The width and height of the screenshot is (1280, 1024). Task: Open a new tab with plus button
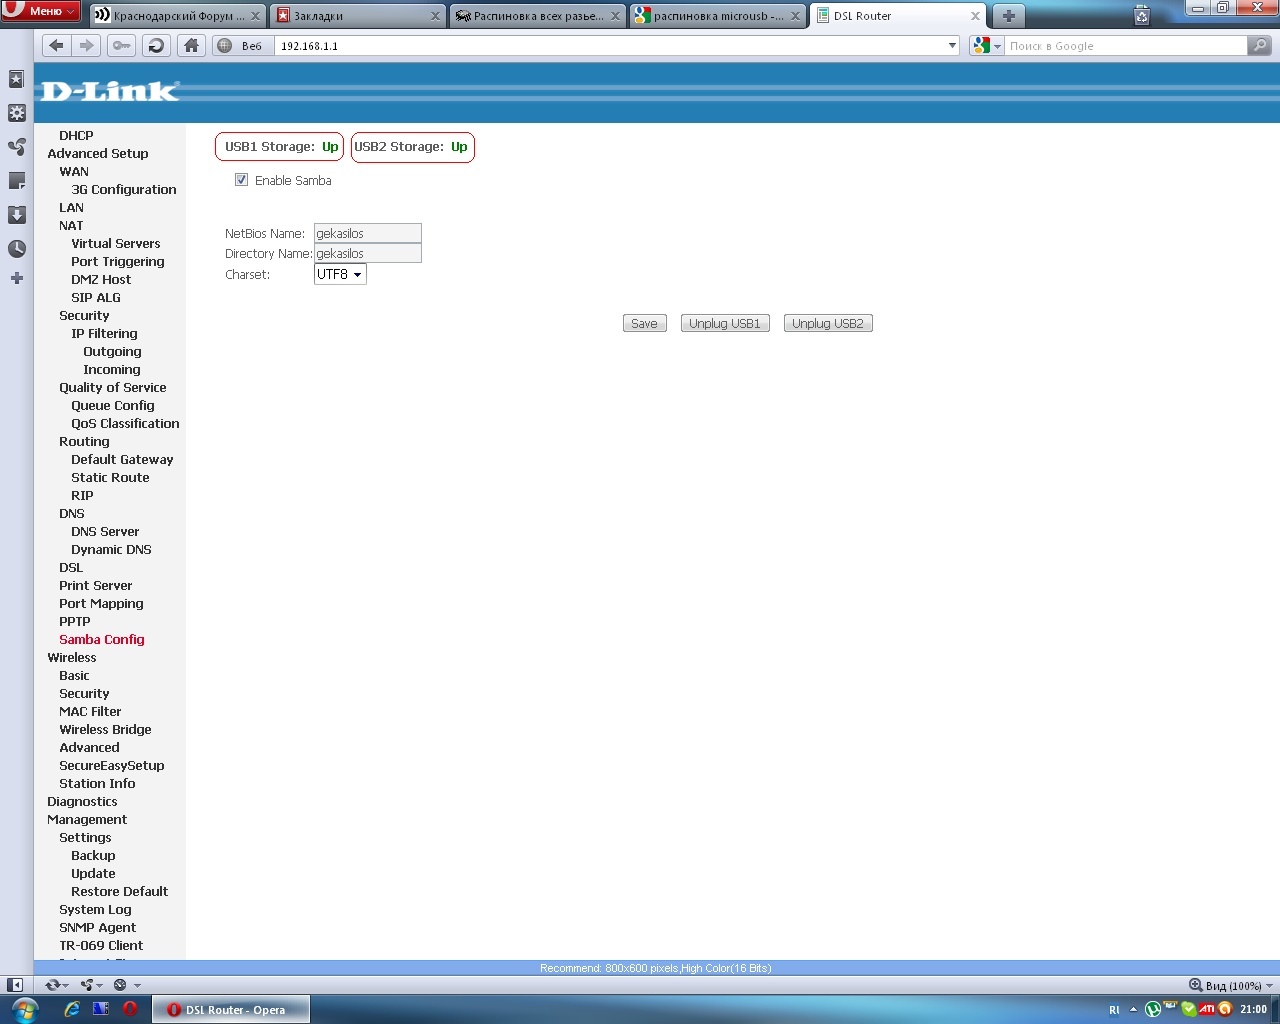pyautogui.click(x=1008, y=16)
